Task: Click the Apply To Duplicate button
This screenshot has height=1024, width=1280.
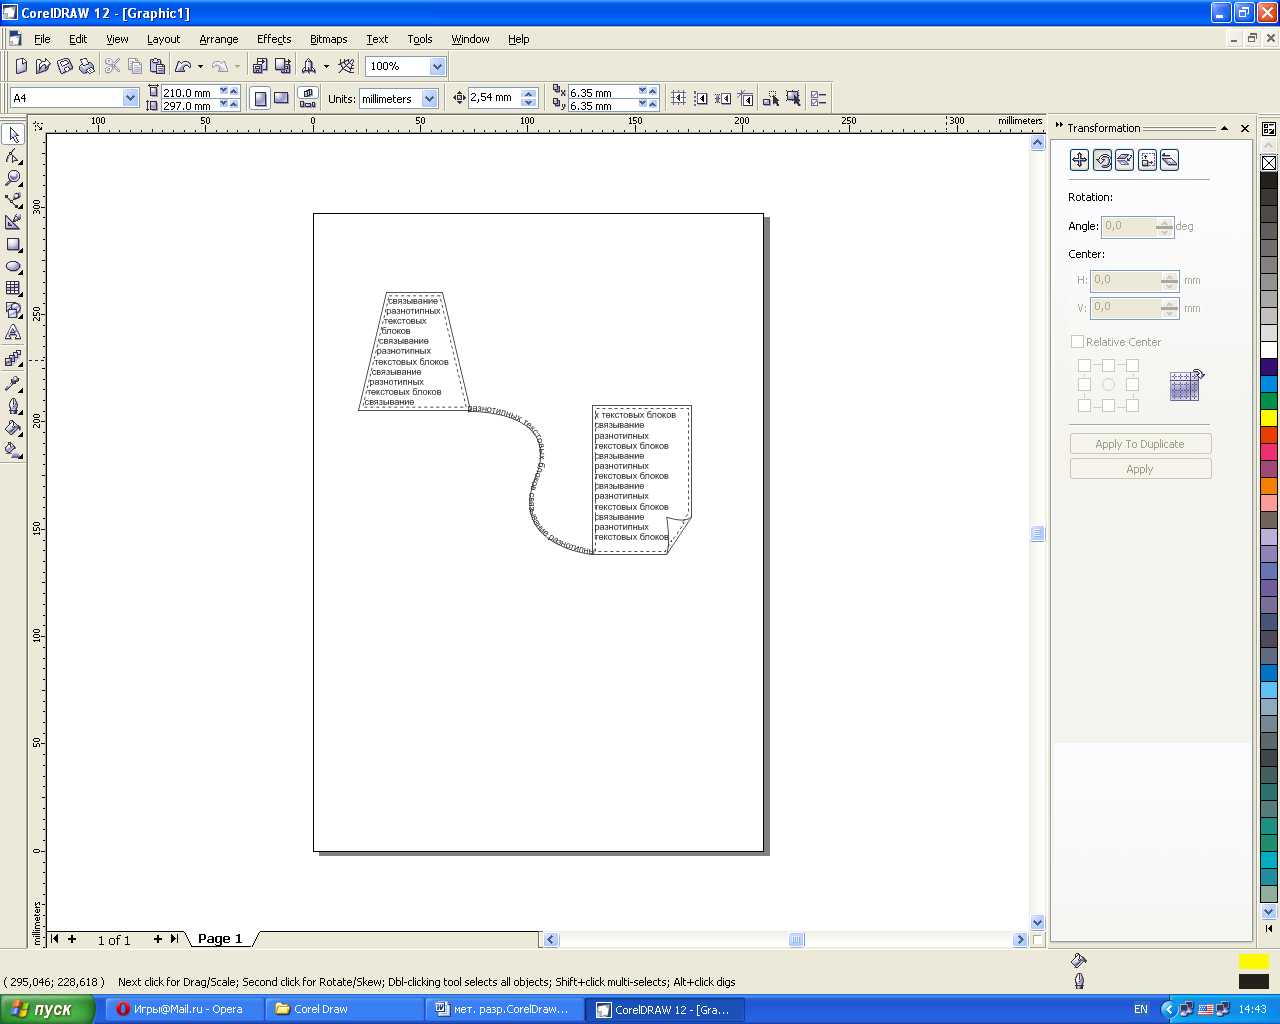Action: coord(1140,444)
